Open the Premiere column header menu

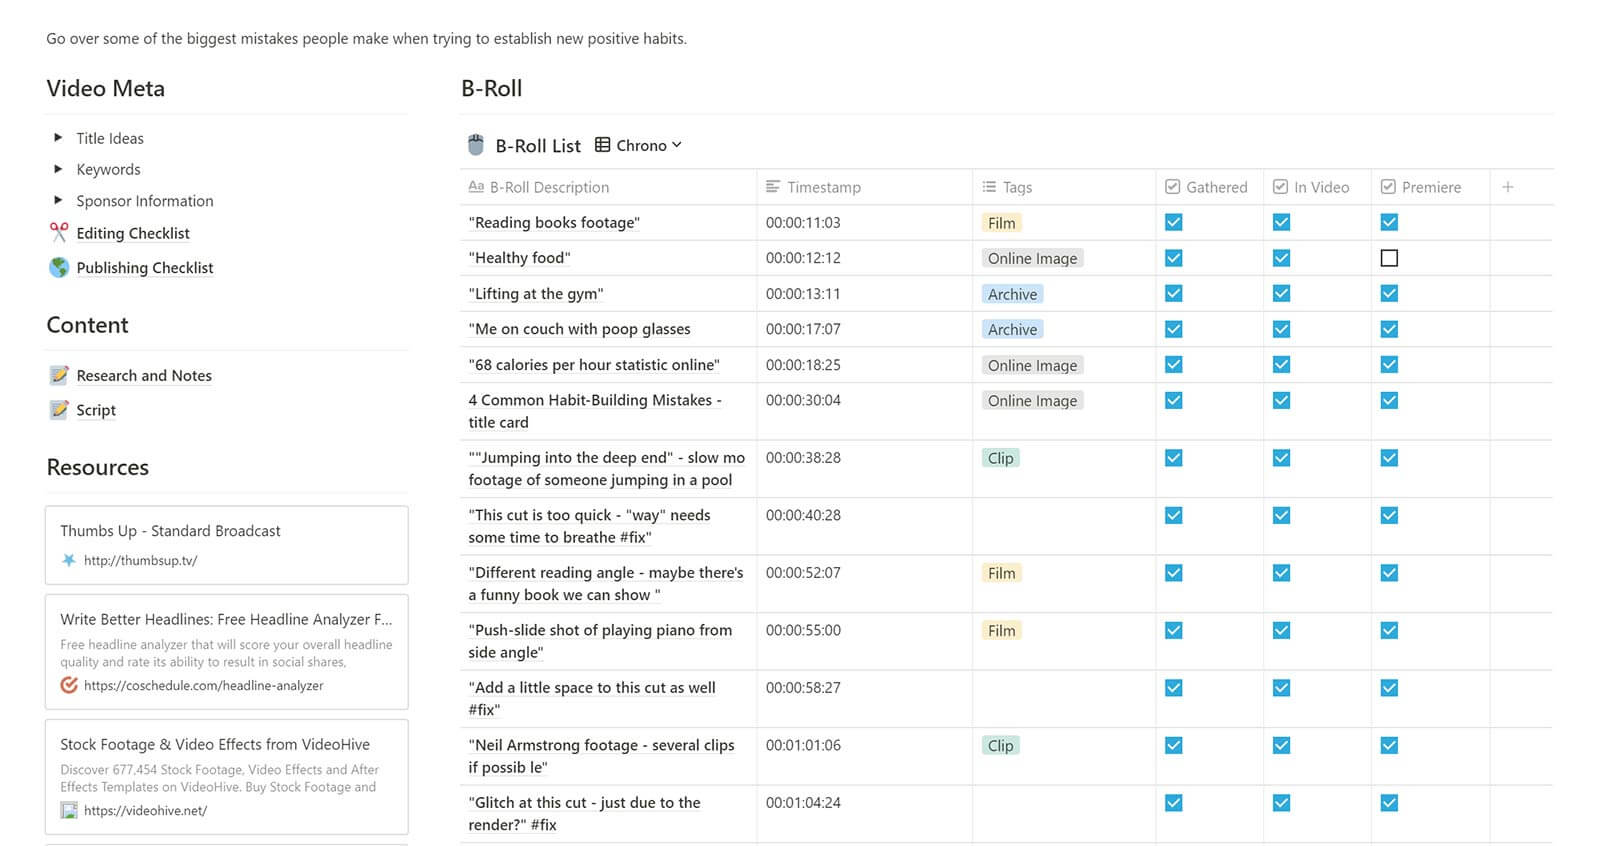pos(1430,187)
